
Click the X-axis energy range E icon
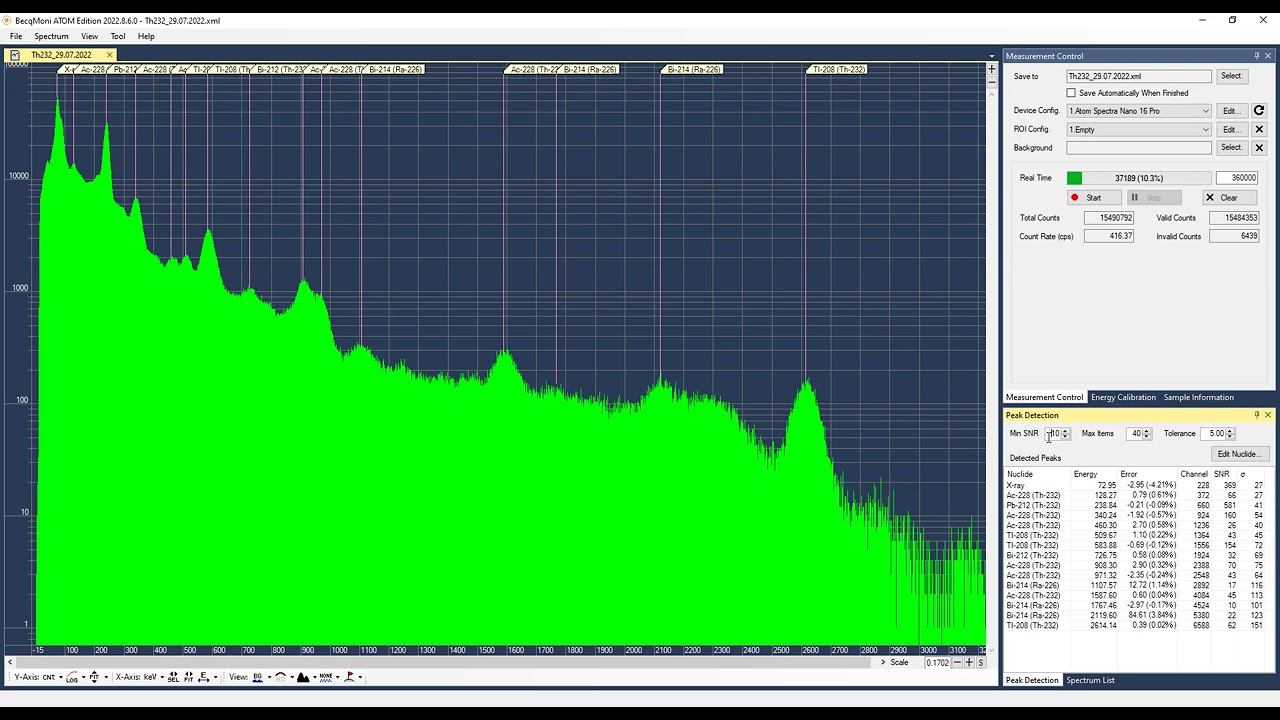203,677
